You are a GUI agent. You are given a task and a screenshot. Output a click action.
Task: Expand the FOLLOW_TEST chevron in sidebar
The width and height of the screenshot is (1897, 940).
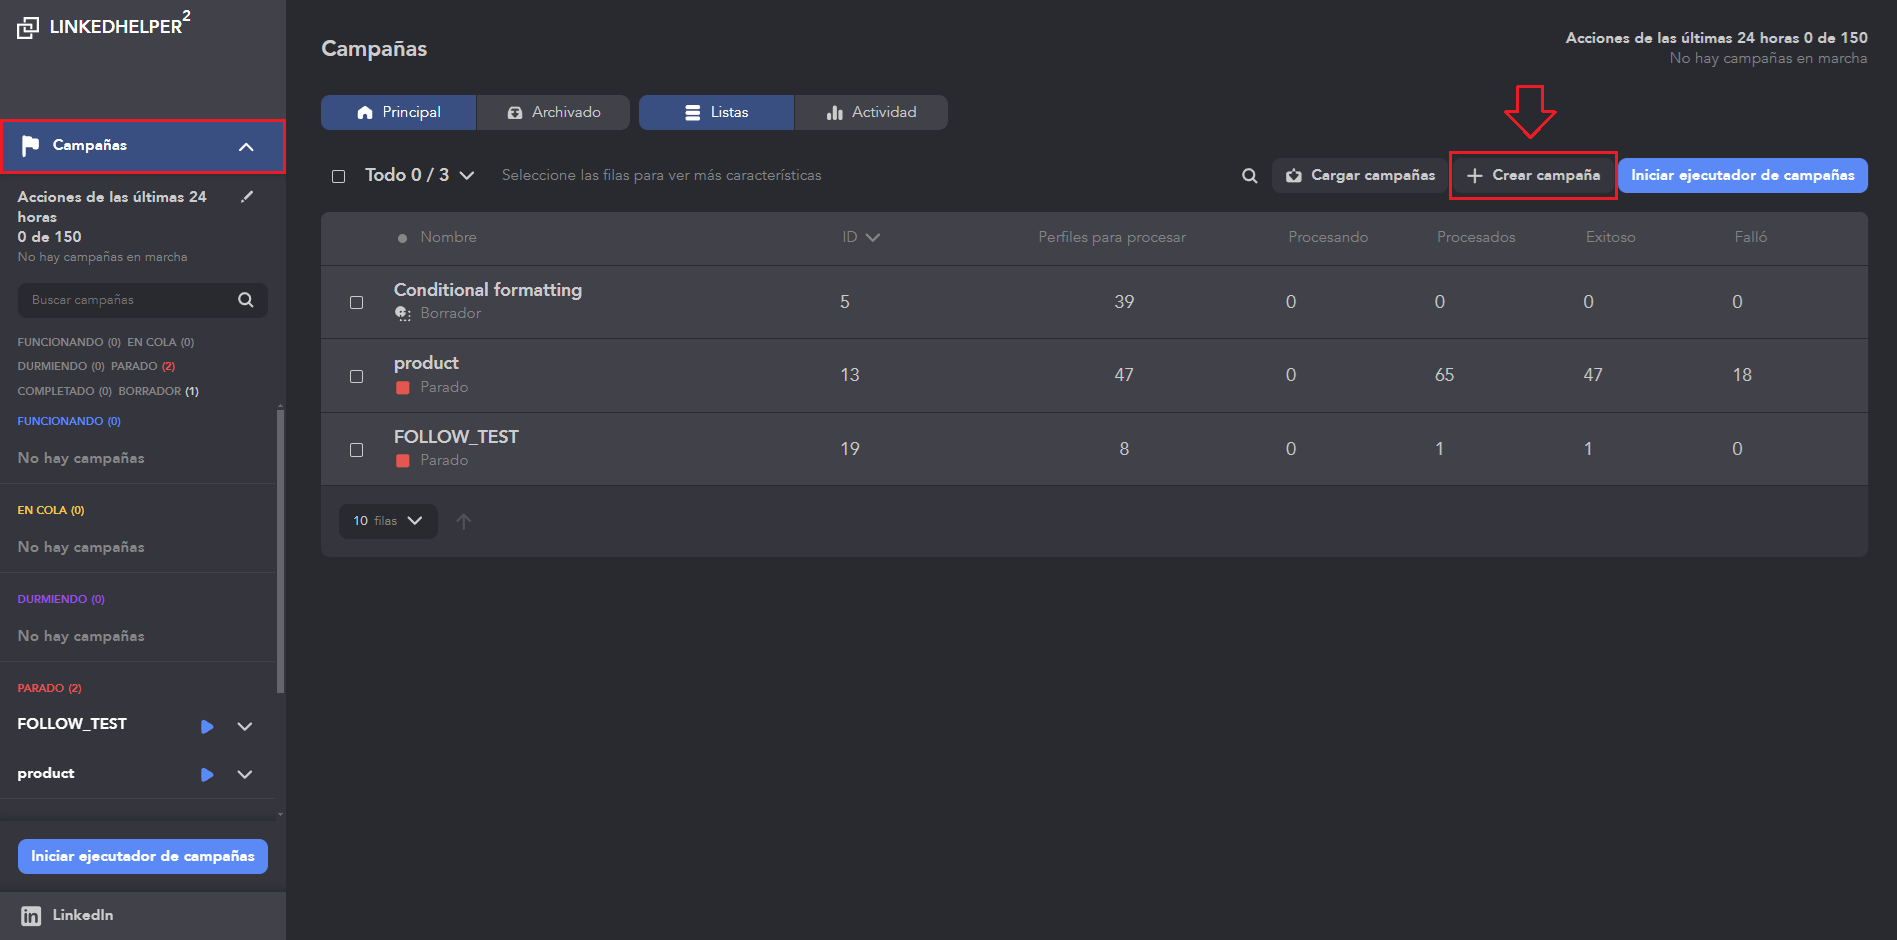pos(245,726)
